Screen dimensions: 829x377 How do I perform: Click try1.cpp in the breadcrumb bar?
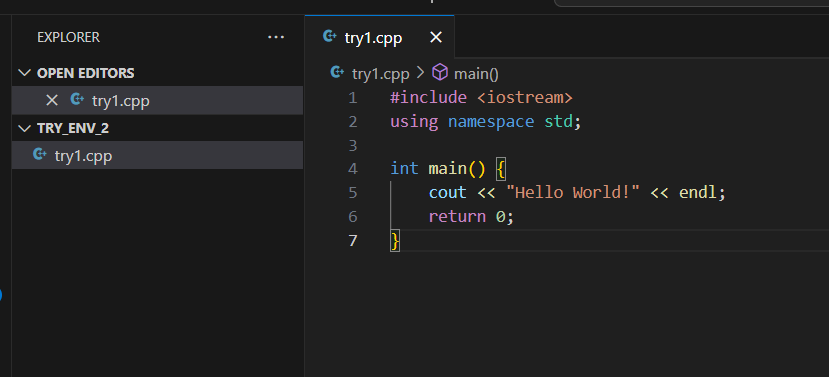[x=381, y=74]
